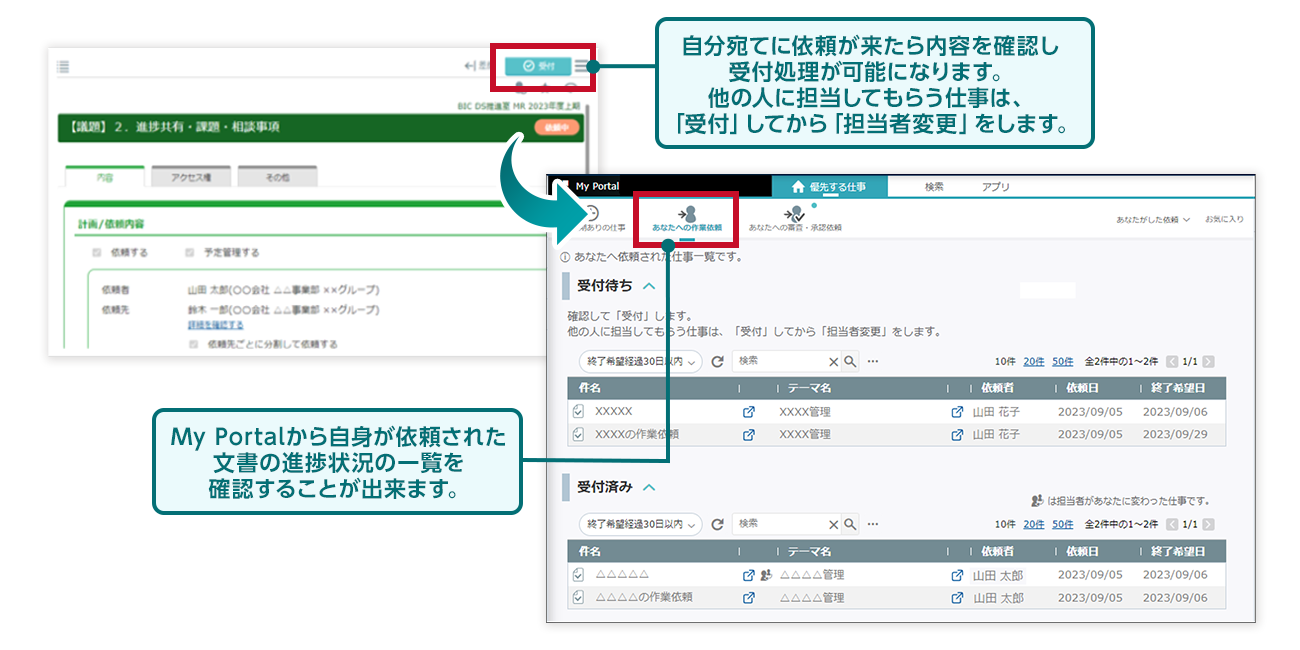Image resolution: width=1300 pixels, height=650 pixels.
Task: Open the external link icon beside XXXXX
Action: pos(748,410)
